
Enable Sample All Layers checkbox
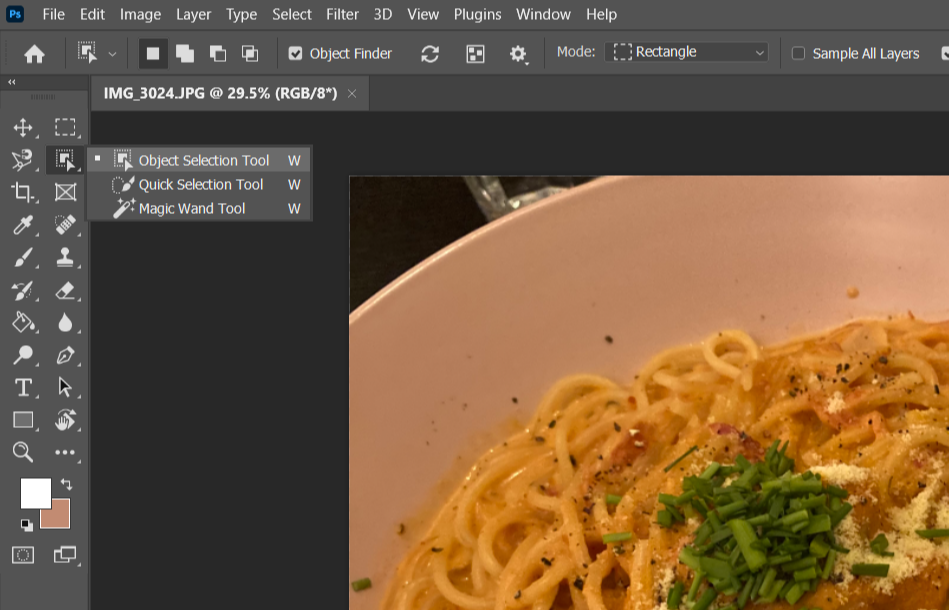click(798, 54)
